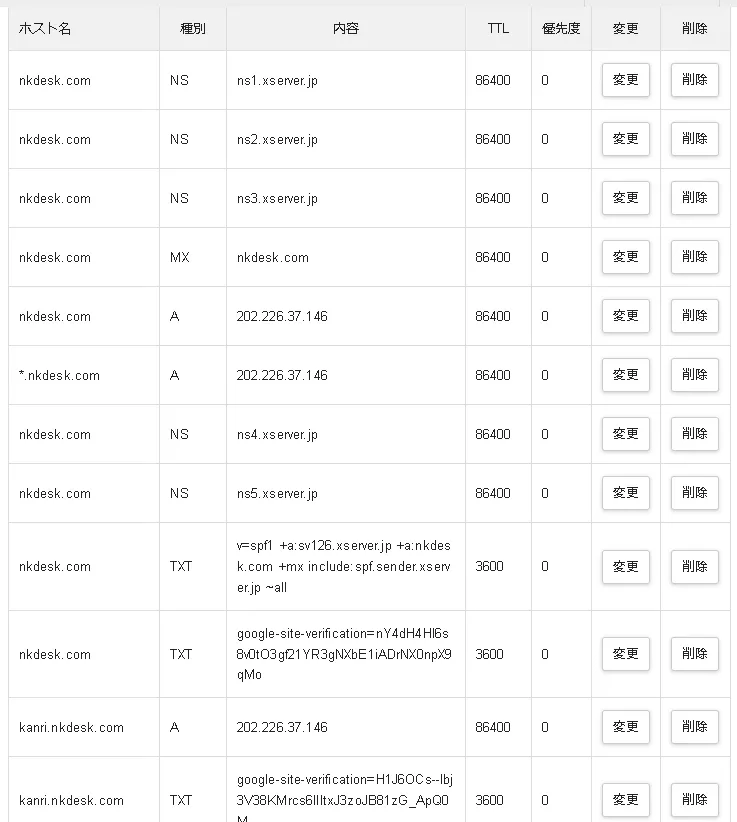The image size is (737, 822).
Task: Click the TTL column header
Action: [498, 29]
